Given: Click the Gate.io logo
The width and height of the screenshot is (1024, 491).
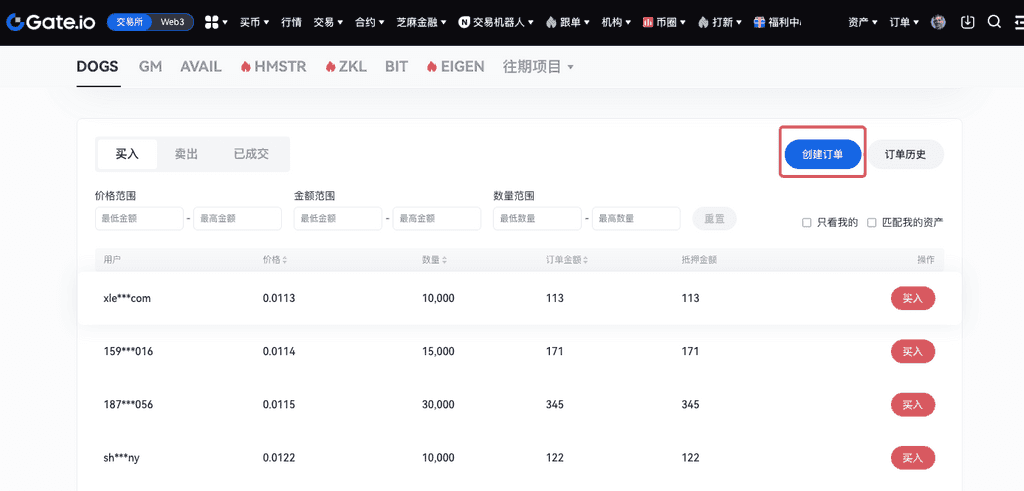Looking at the screenshot, I should tap(50, 22).
